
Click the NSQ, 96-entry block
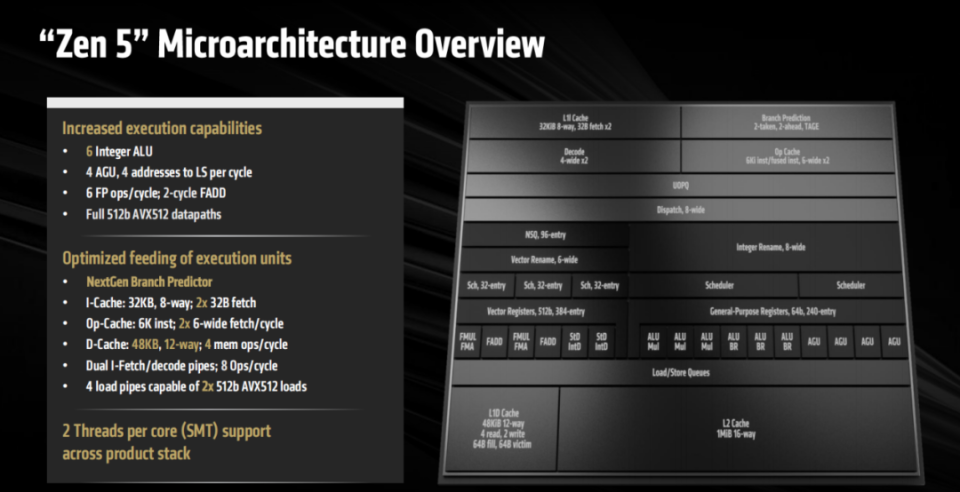pos(545,234)
